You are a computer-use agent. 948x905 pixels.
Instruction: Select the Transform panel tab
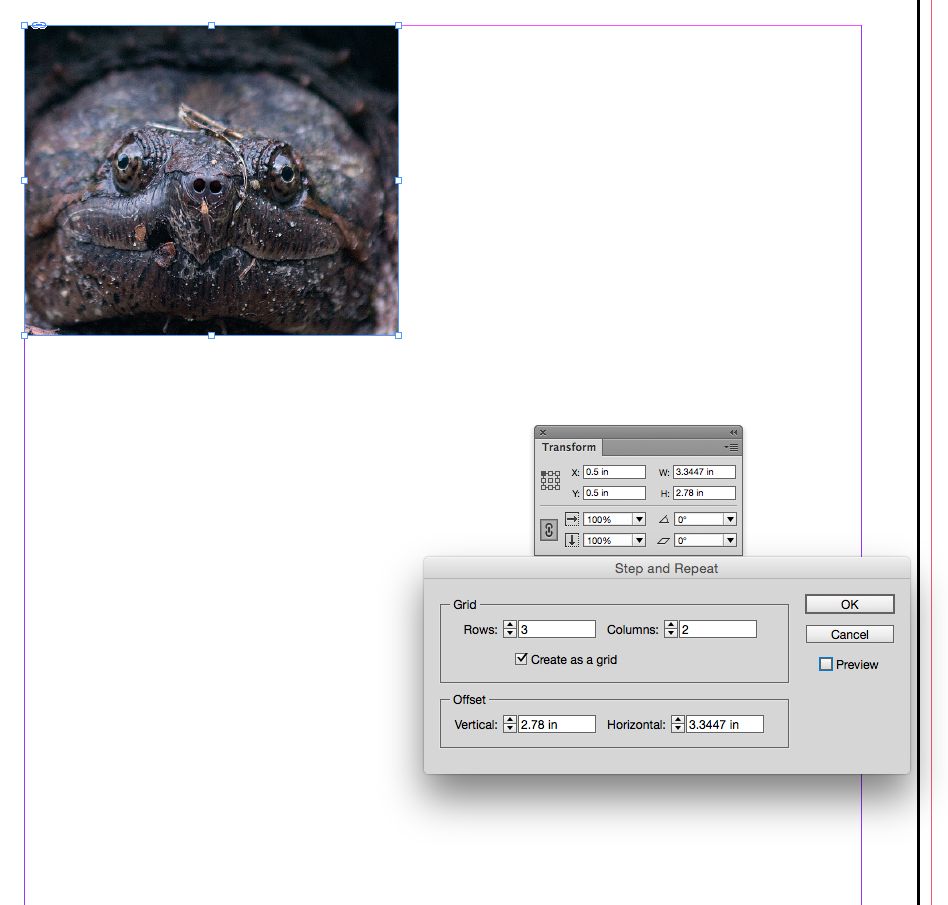click(x=569, y=447)
